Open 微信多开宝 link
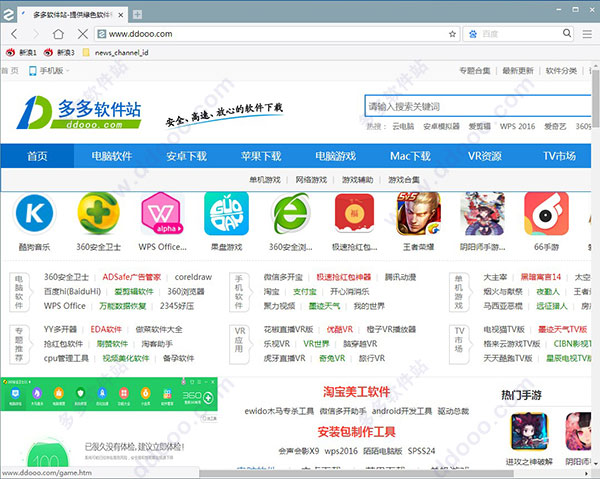 tap(283, 277)
